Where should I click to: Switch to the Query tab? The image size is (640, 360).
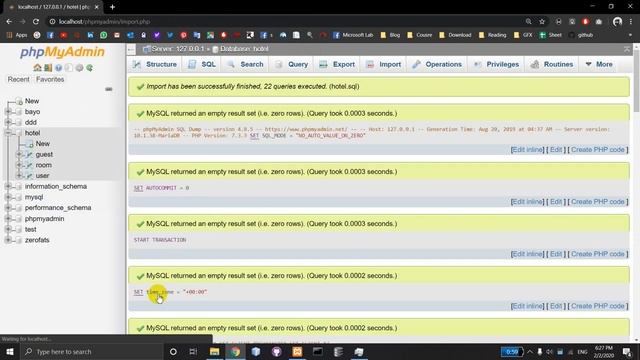tap(291, 64)
